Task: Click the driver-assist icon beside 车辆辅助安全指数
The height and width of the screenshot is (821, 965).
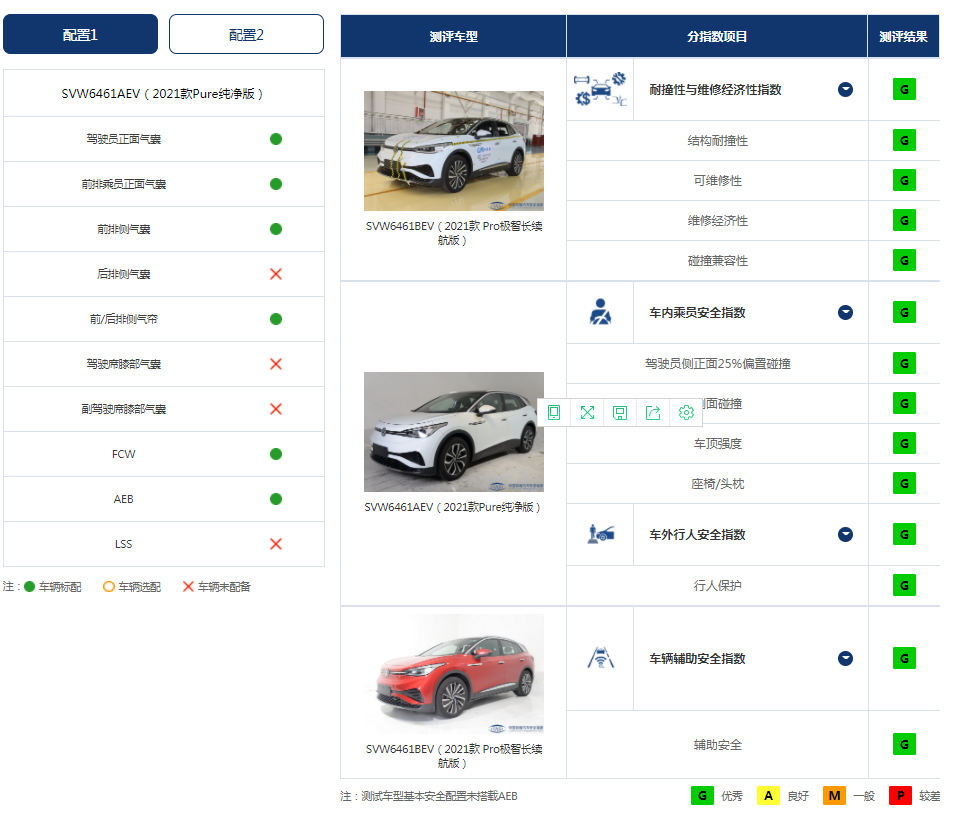Action: 600,658
